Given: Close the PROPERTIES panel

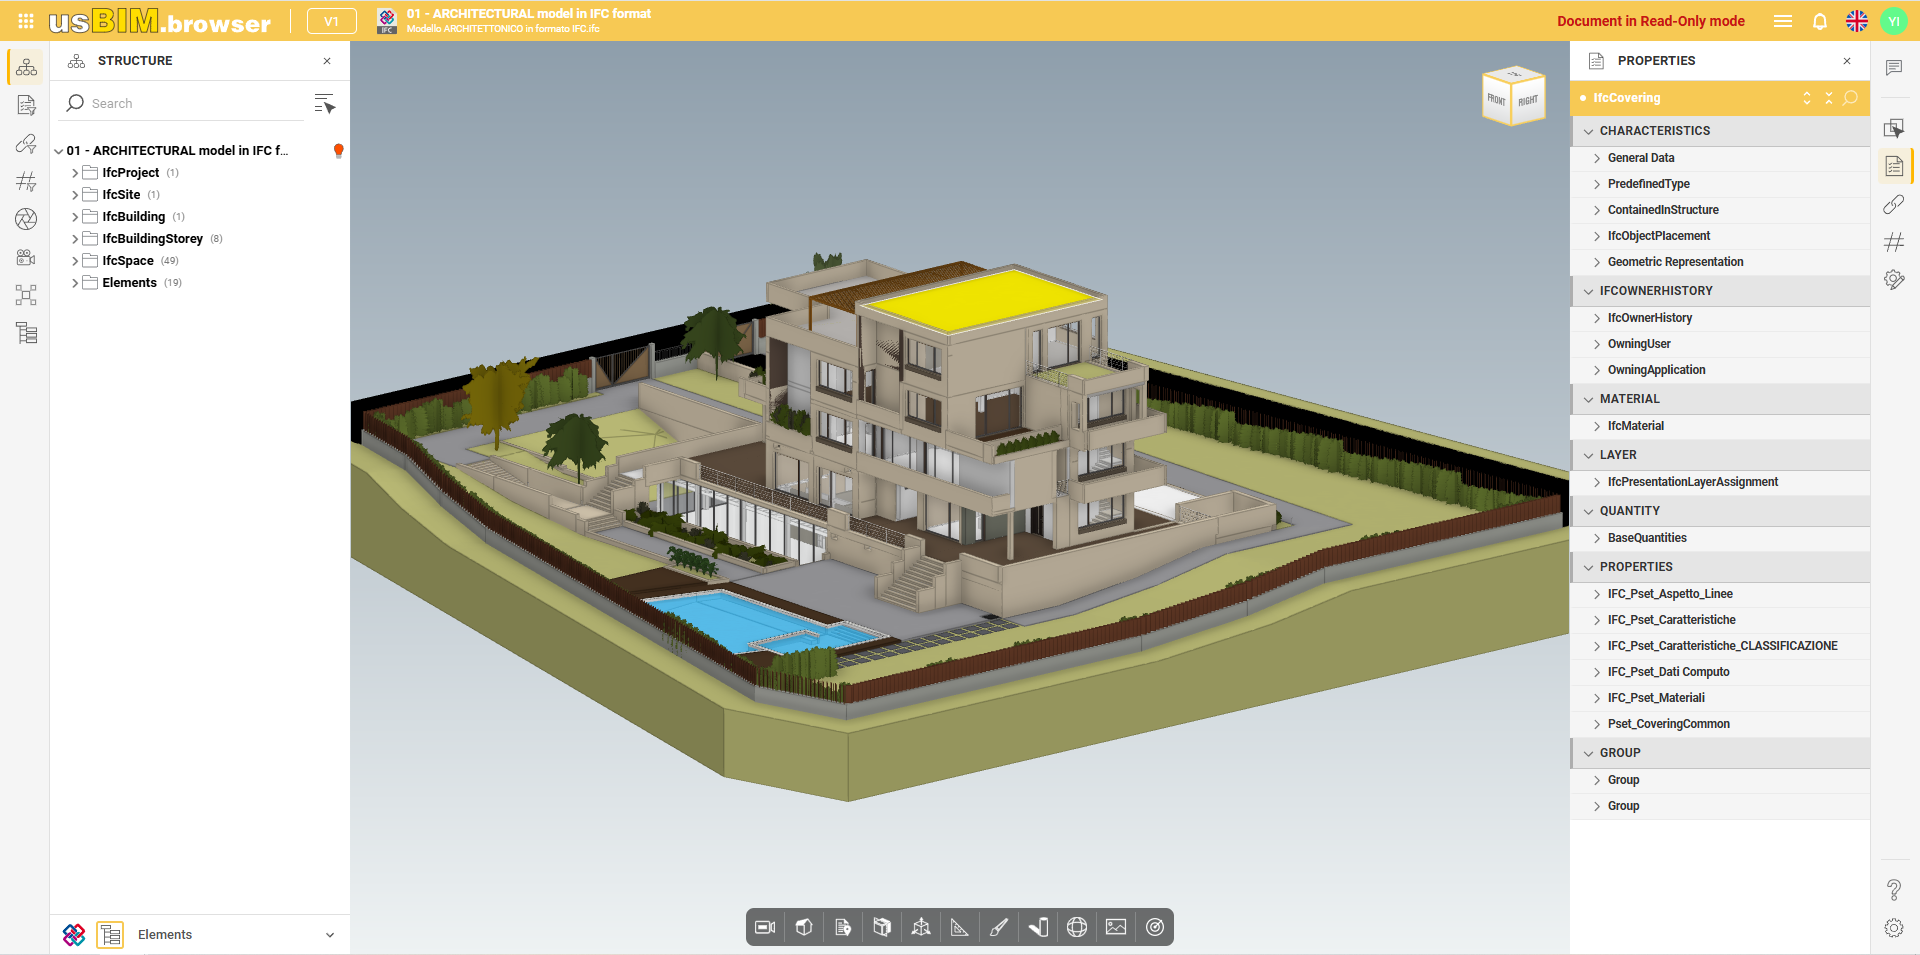Looking at the screenshot, I should 1847,61.
